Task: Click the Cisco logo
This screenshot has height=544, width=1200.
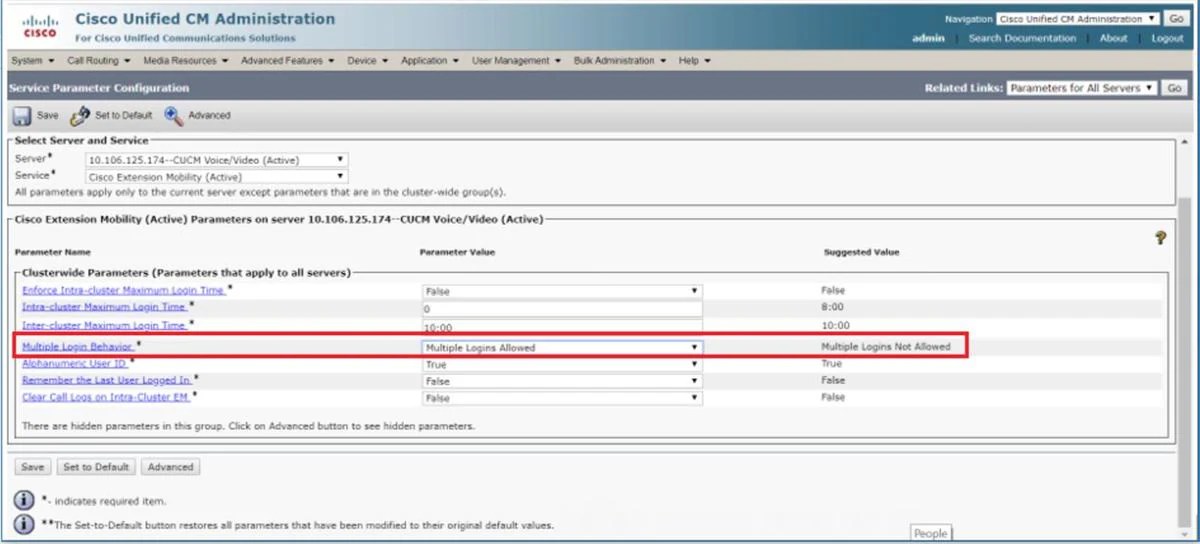Action: [x=40, y=27]
